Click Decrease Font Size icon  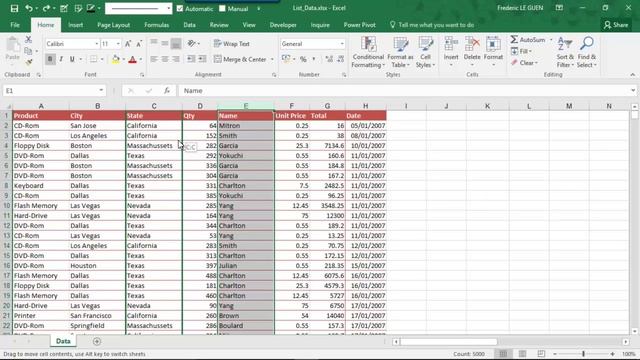coord(139,44)
